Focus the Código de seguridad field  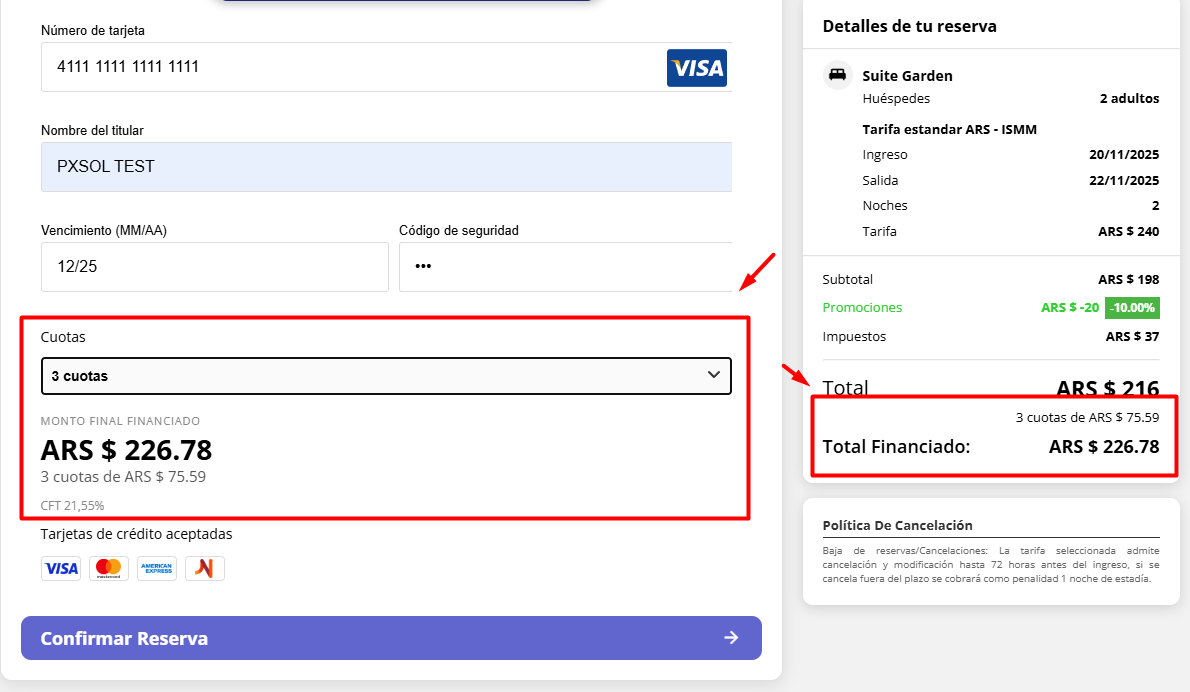pos(565,267)
